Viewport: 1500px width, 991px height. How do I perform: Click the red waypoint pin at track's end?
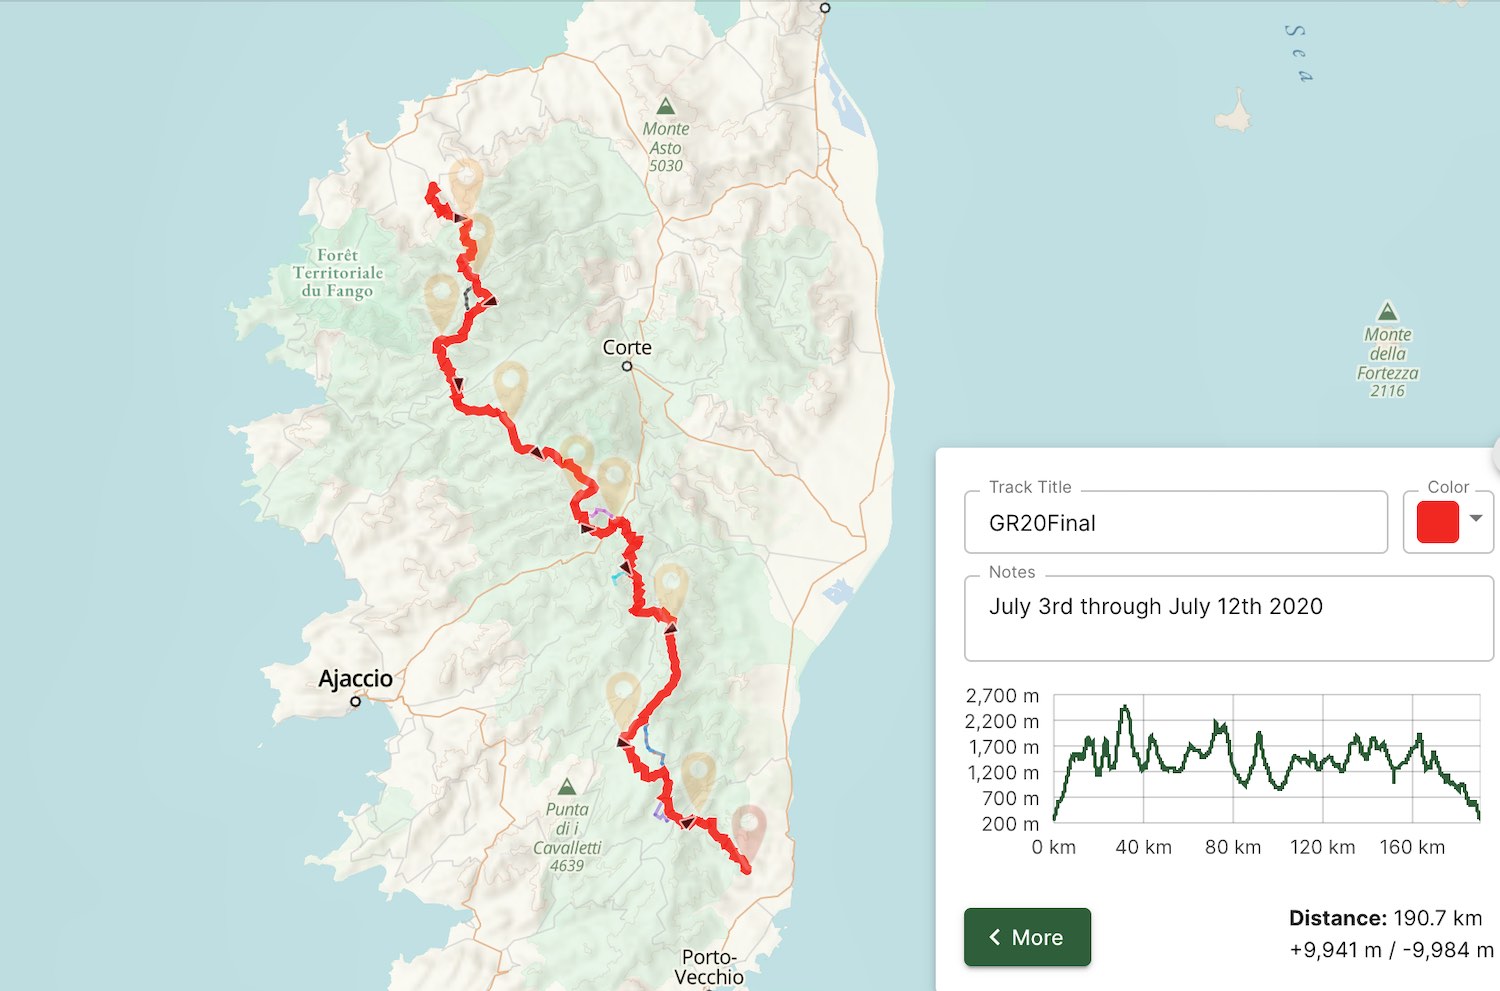[x=749, y=830]
